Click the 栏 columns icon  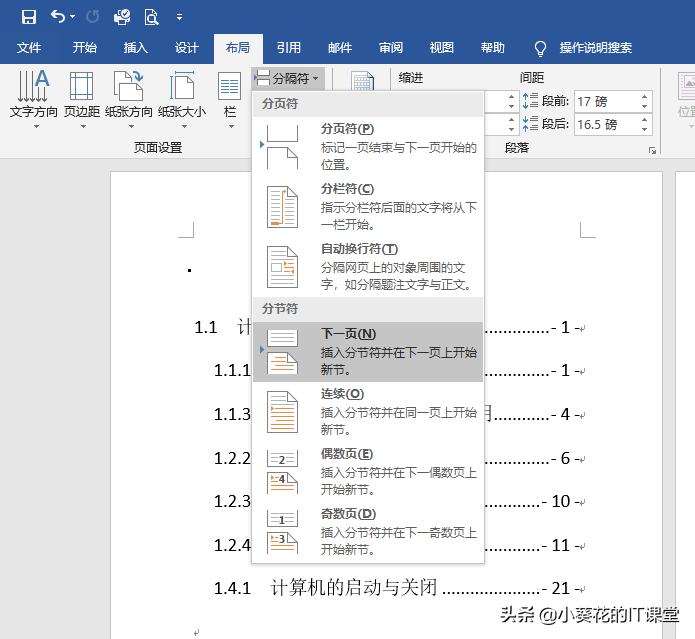click(230, 86)
